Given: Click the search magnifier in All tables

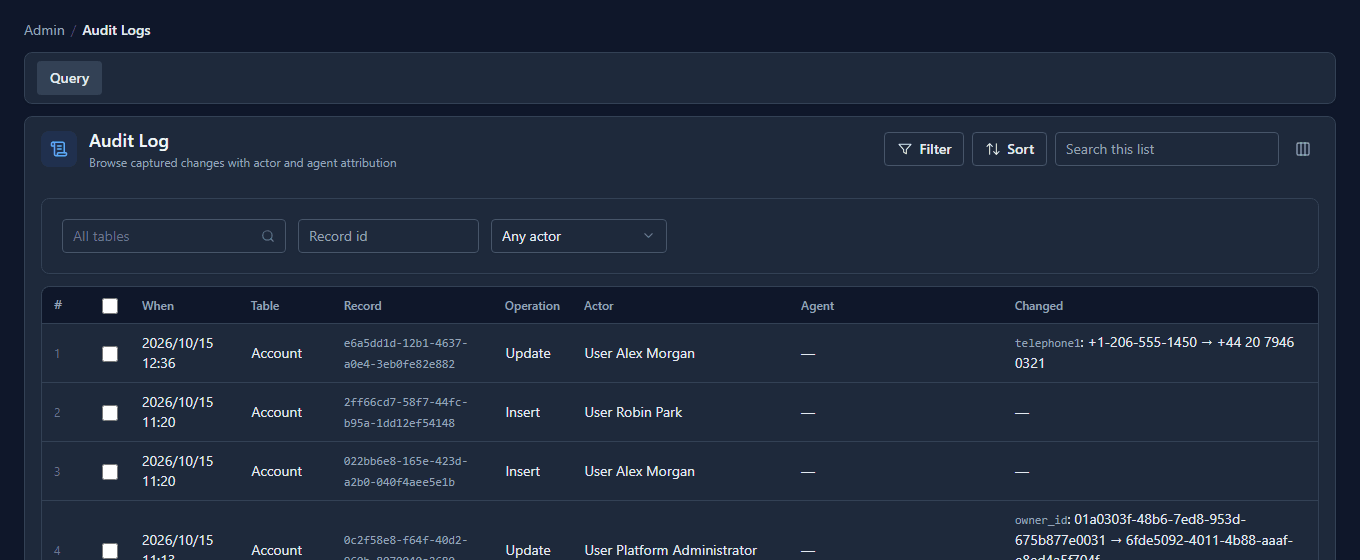Looking at the screenshot, I should point(268,236).
